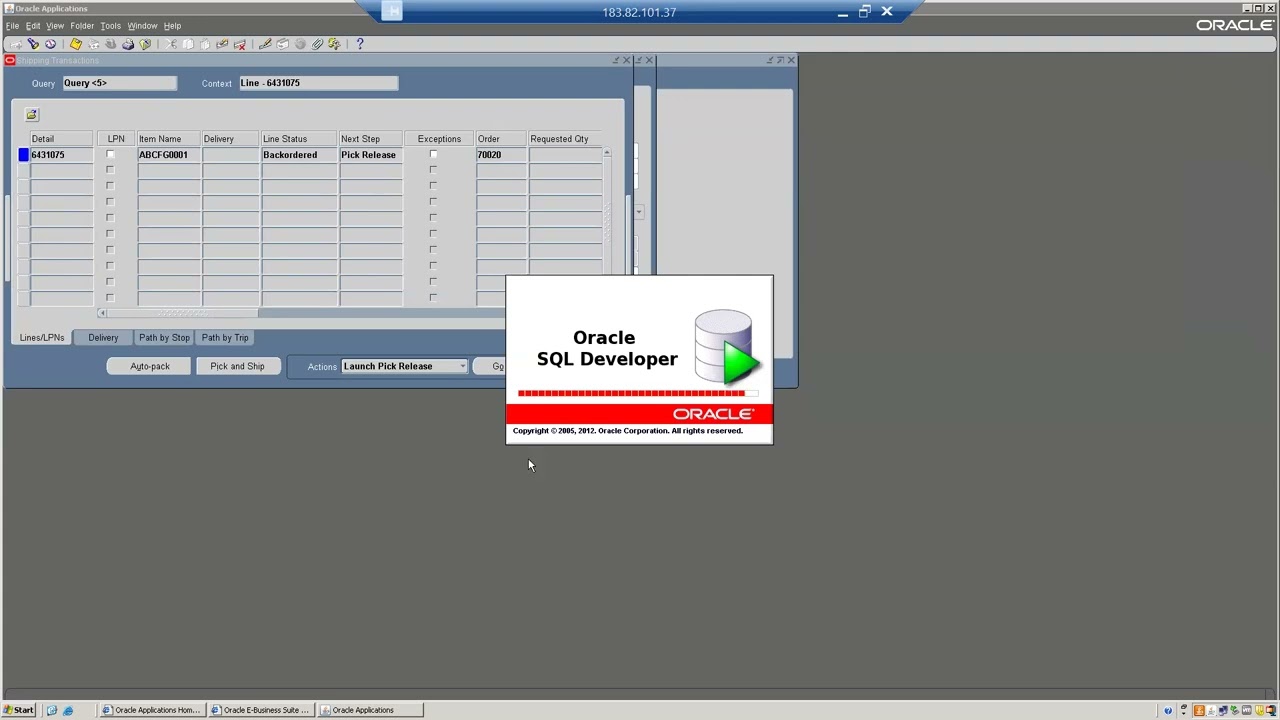Screen dimensions: 1280x720
Task: Switch to Oracle Applications Home taskbar window
Action: pos(152,710)
